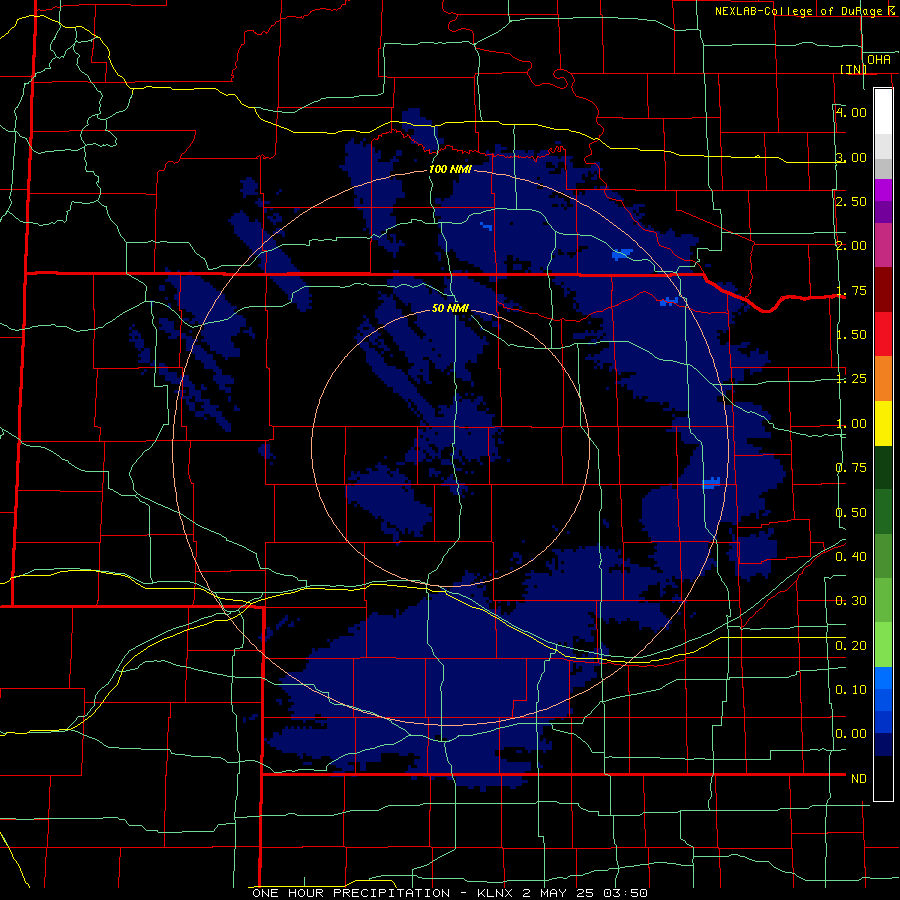Click the '0.40' legend value
Image resolution: width=900 pixels, height=900 pixels.
(x=851, y=556)
